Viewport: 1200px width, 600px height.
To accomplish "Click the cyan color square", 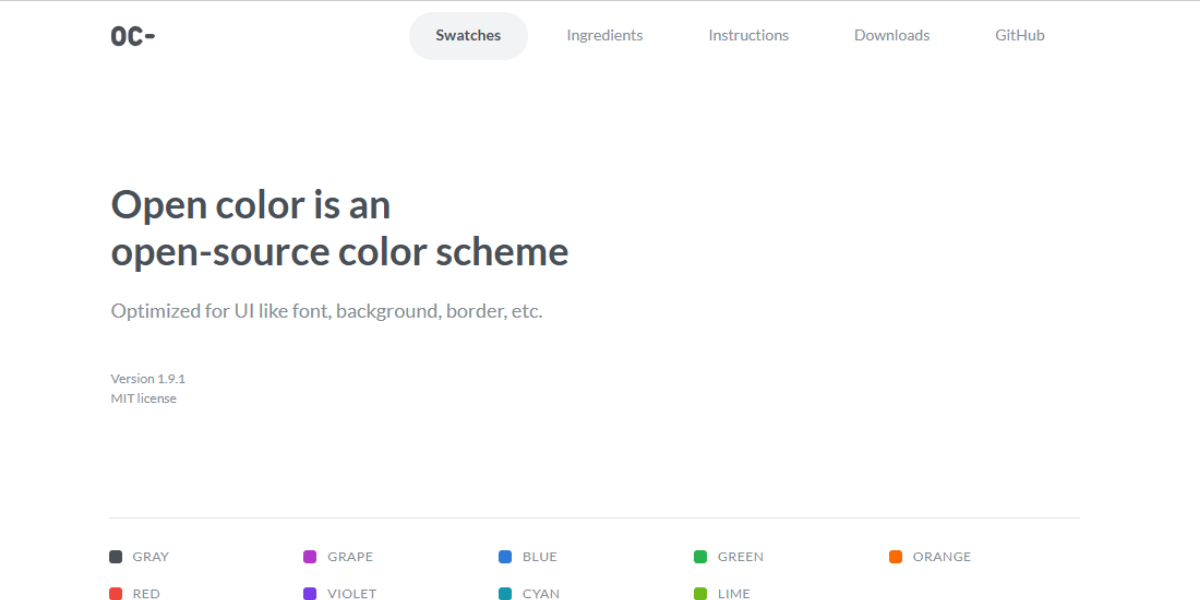I will tap(505, 593).
